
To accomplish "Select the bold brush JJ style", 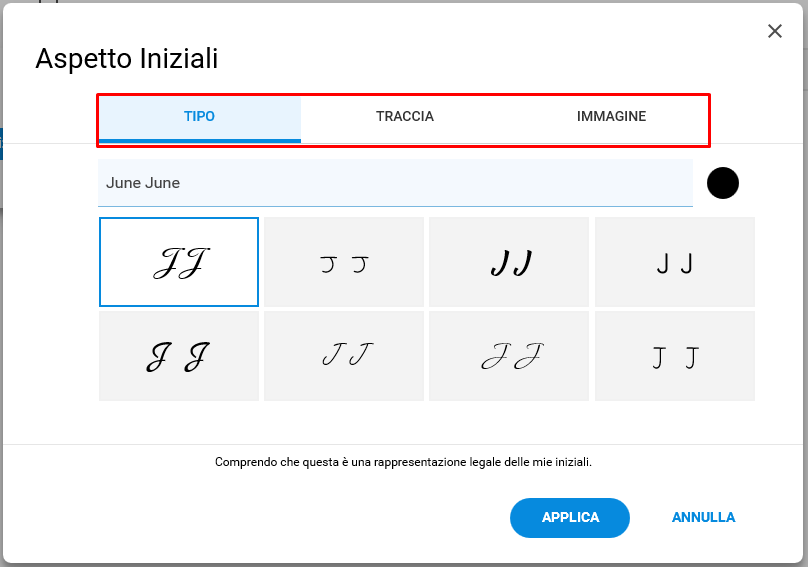I will [x=509, y=262].
